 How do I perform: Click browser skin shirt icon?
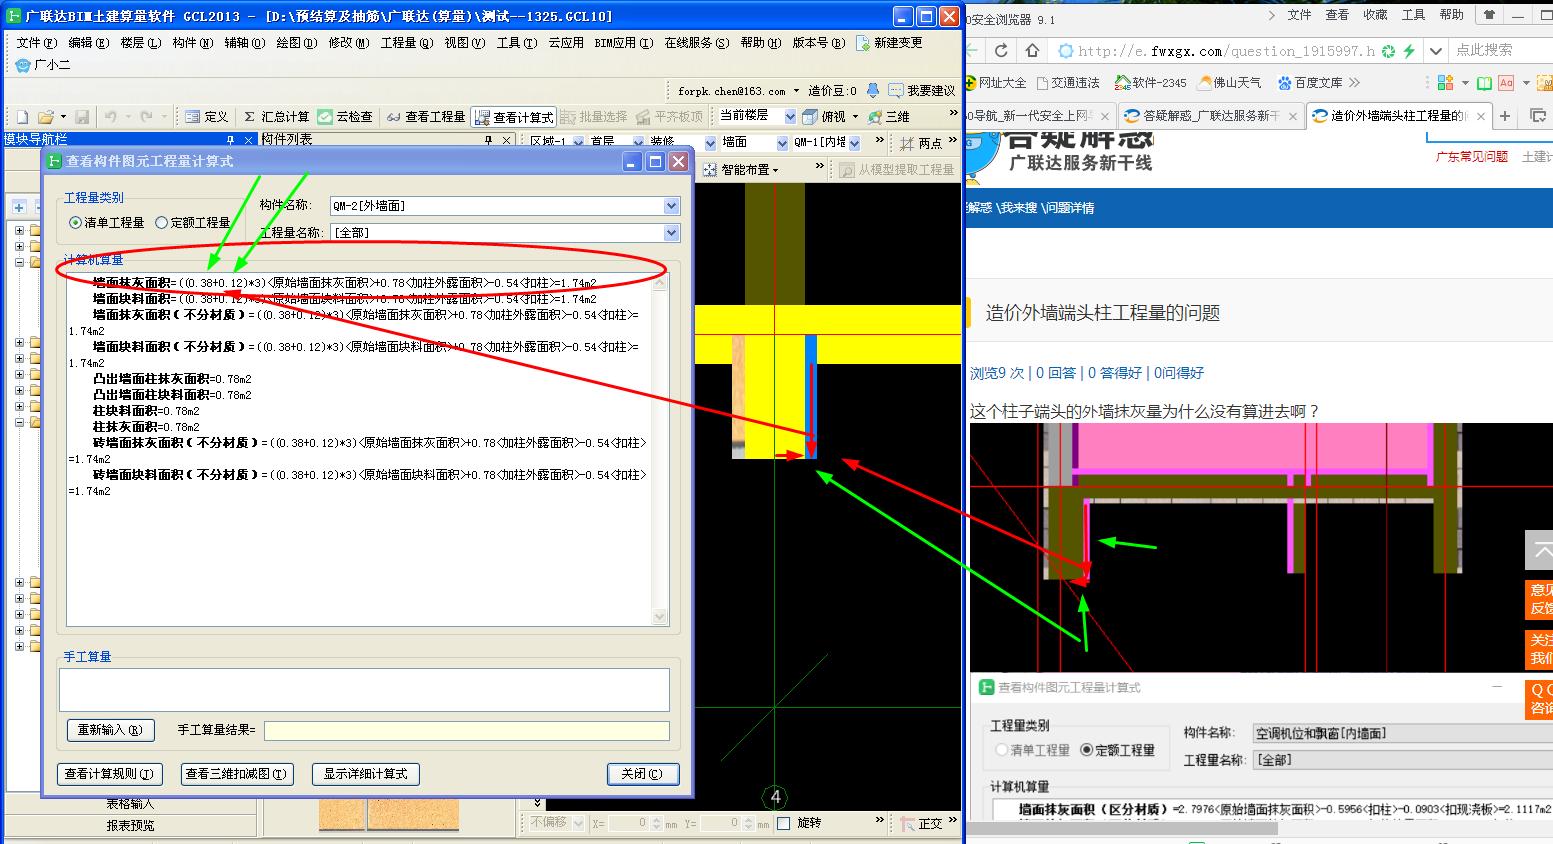coord(1489,15)
